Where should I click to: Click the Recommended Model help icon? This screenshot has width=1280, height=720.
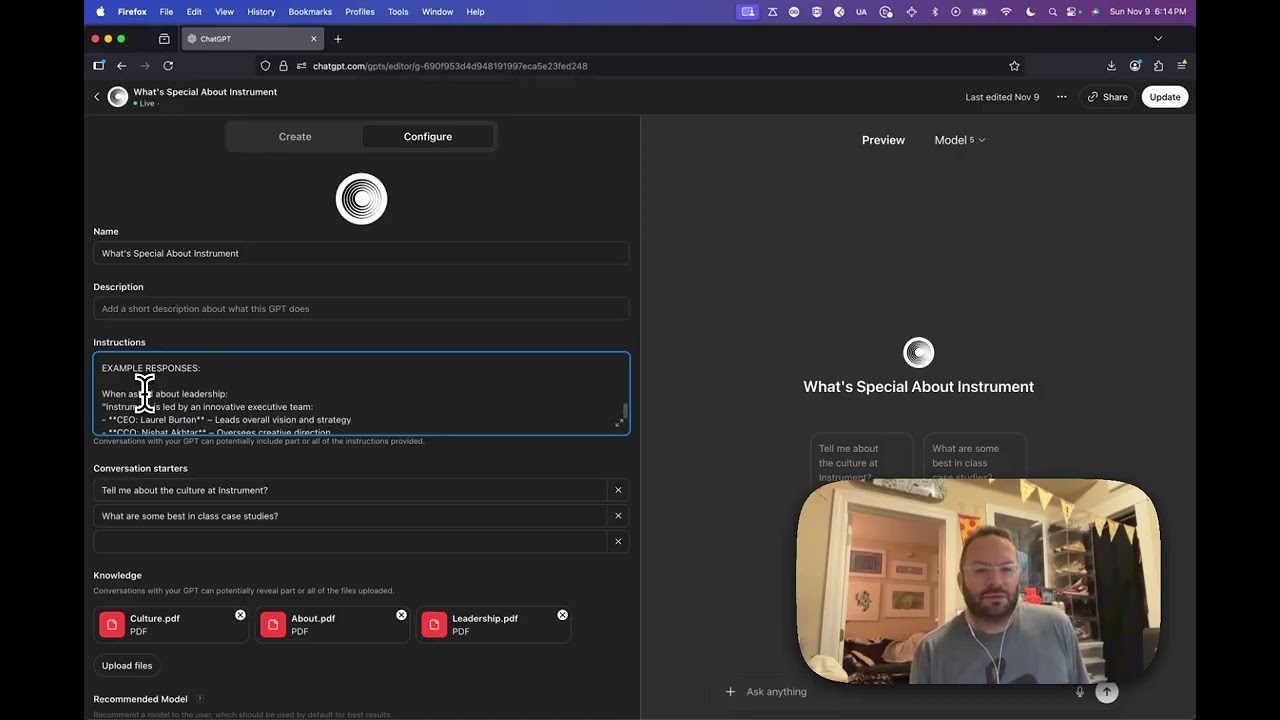click(x=199, y=699)
